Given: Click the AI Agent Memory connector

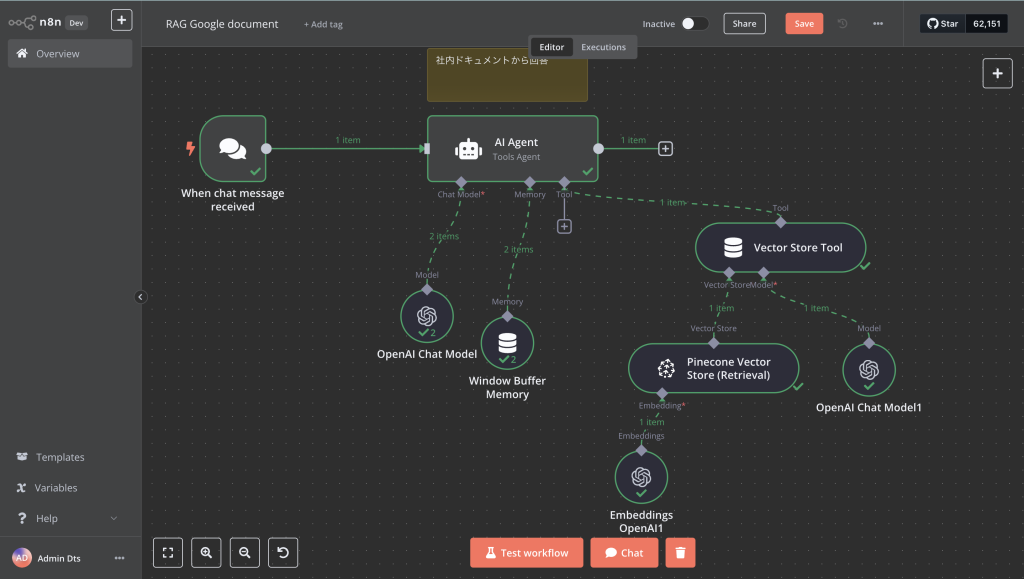Looking at the screenshot, I should 530,182.
